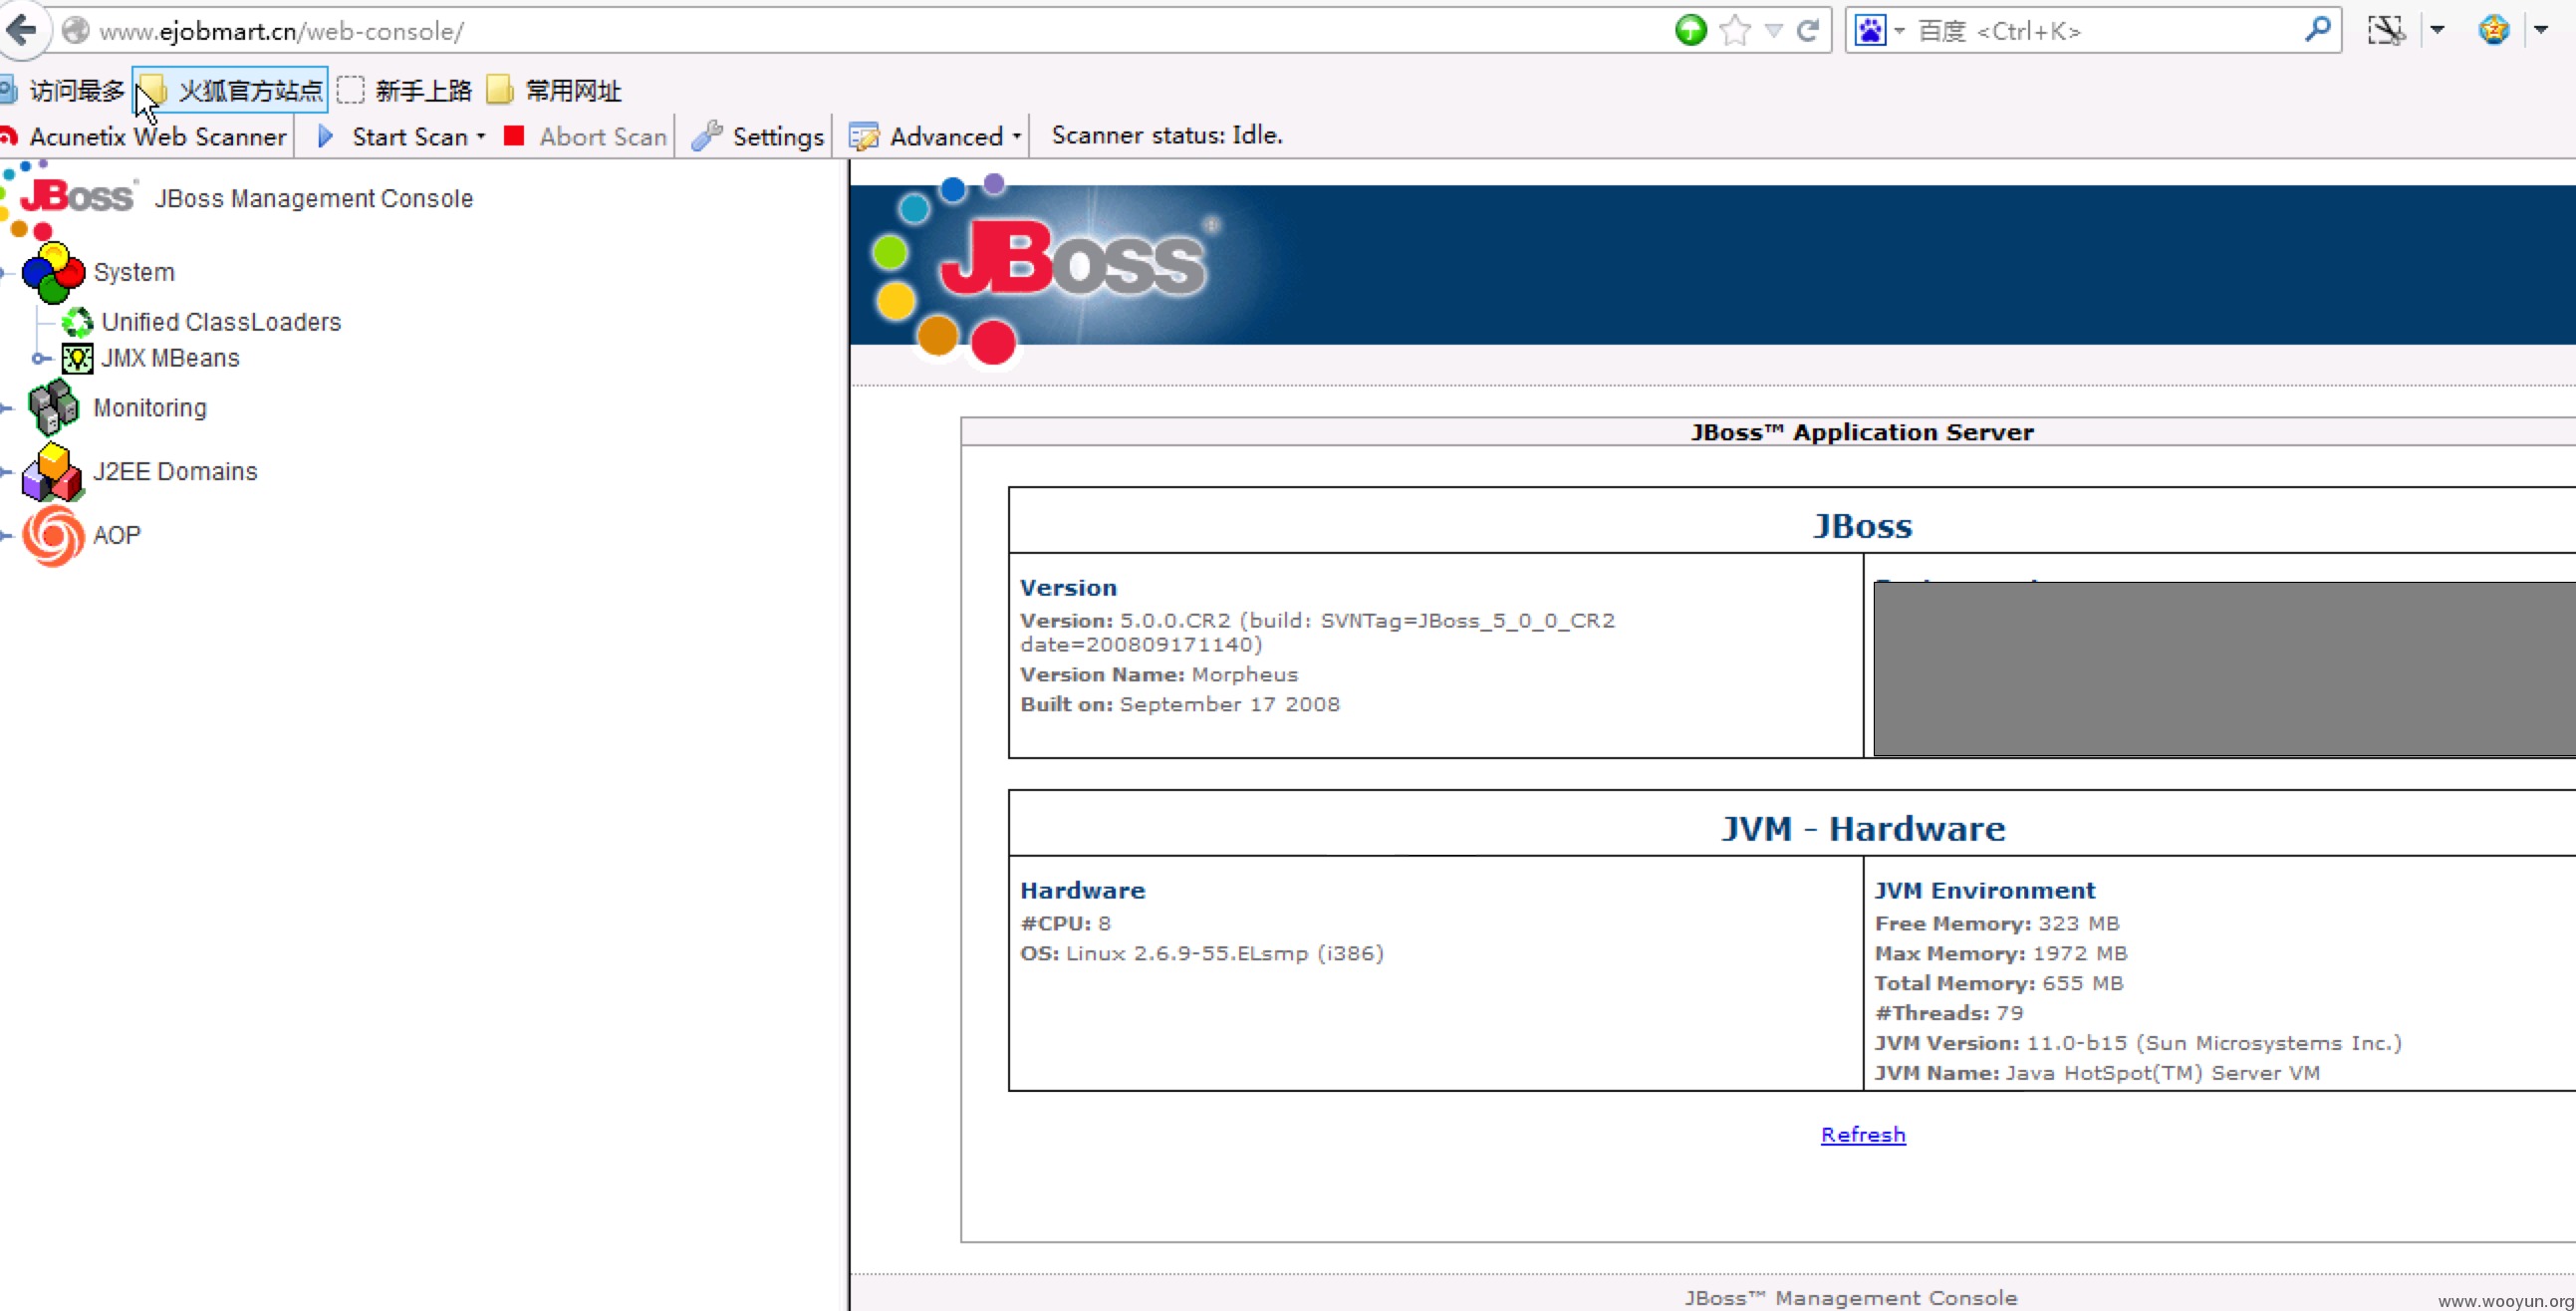Click the 常用网址 folder icon
The width and height of the screenshot is (2576, 1311).
point(500,91)
